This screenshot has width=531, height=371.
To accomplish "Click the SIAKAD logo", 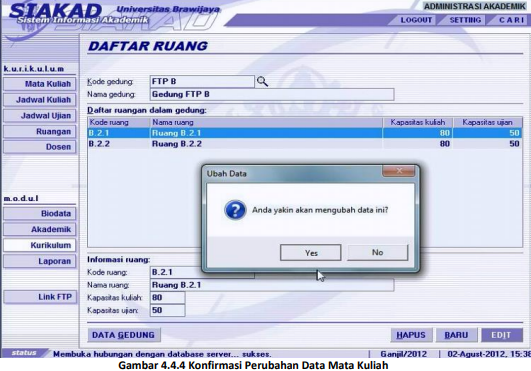I will coord(56,13).
